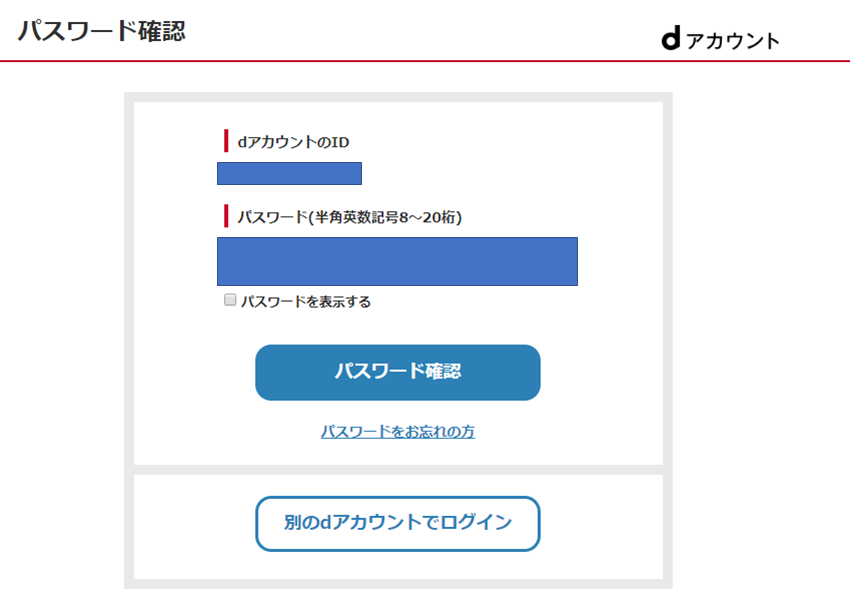
Task: Choose 別のdアカウントでログイン
Action: pos(398,524)
